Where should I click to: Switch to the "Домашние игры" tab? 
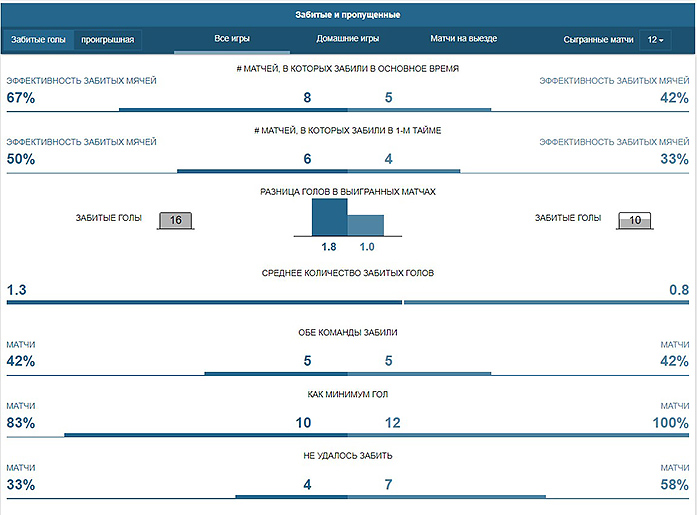pyautogui.click(x=347, y=39)
